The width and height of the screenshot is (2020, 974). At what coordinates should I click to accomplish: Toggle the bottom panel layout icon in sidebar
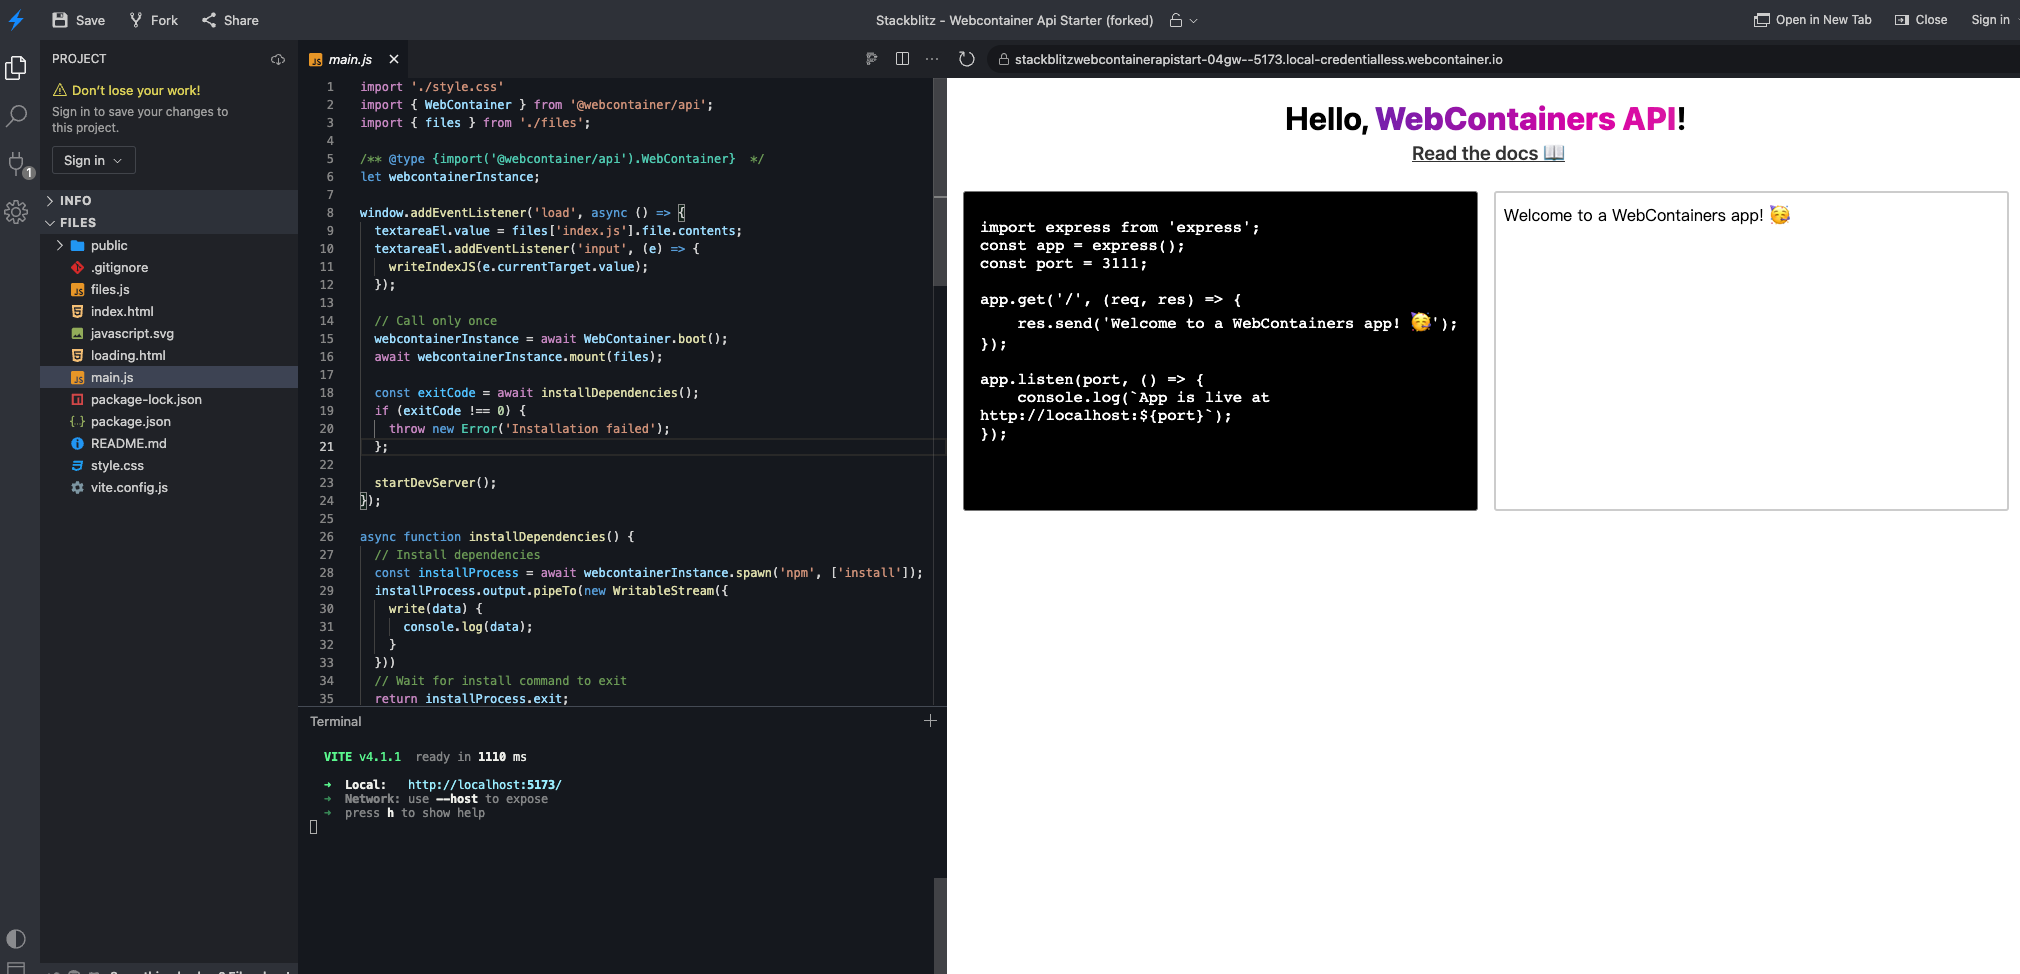click(16, 968)
